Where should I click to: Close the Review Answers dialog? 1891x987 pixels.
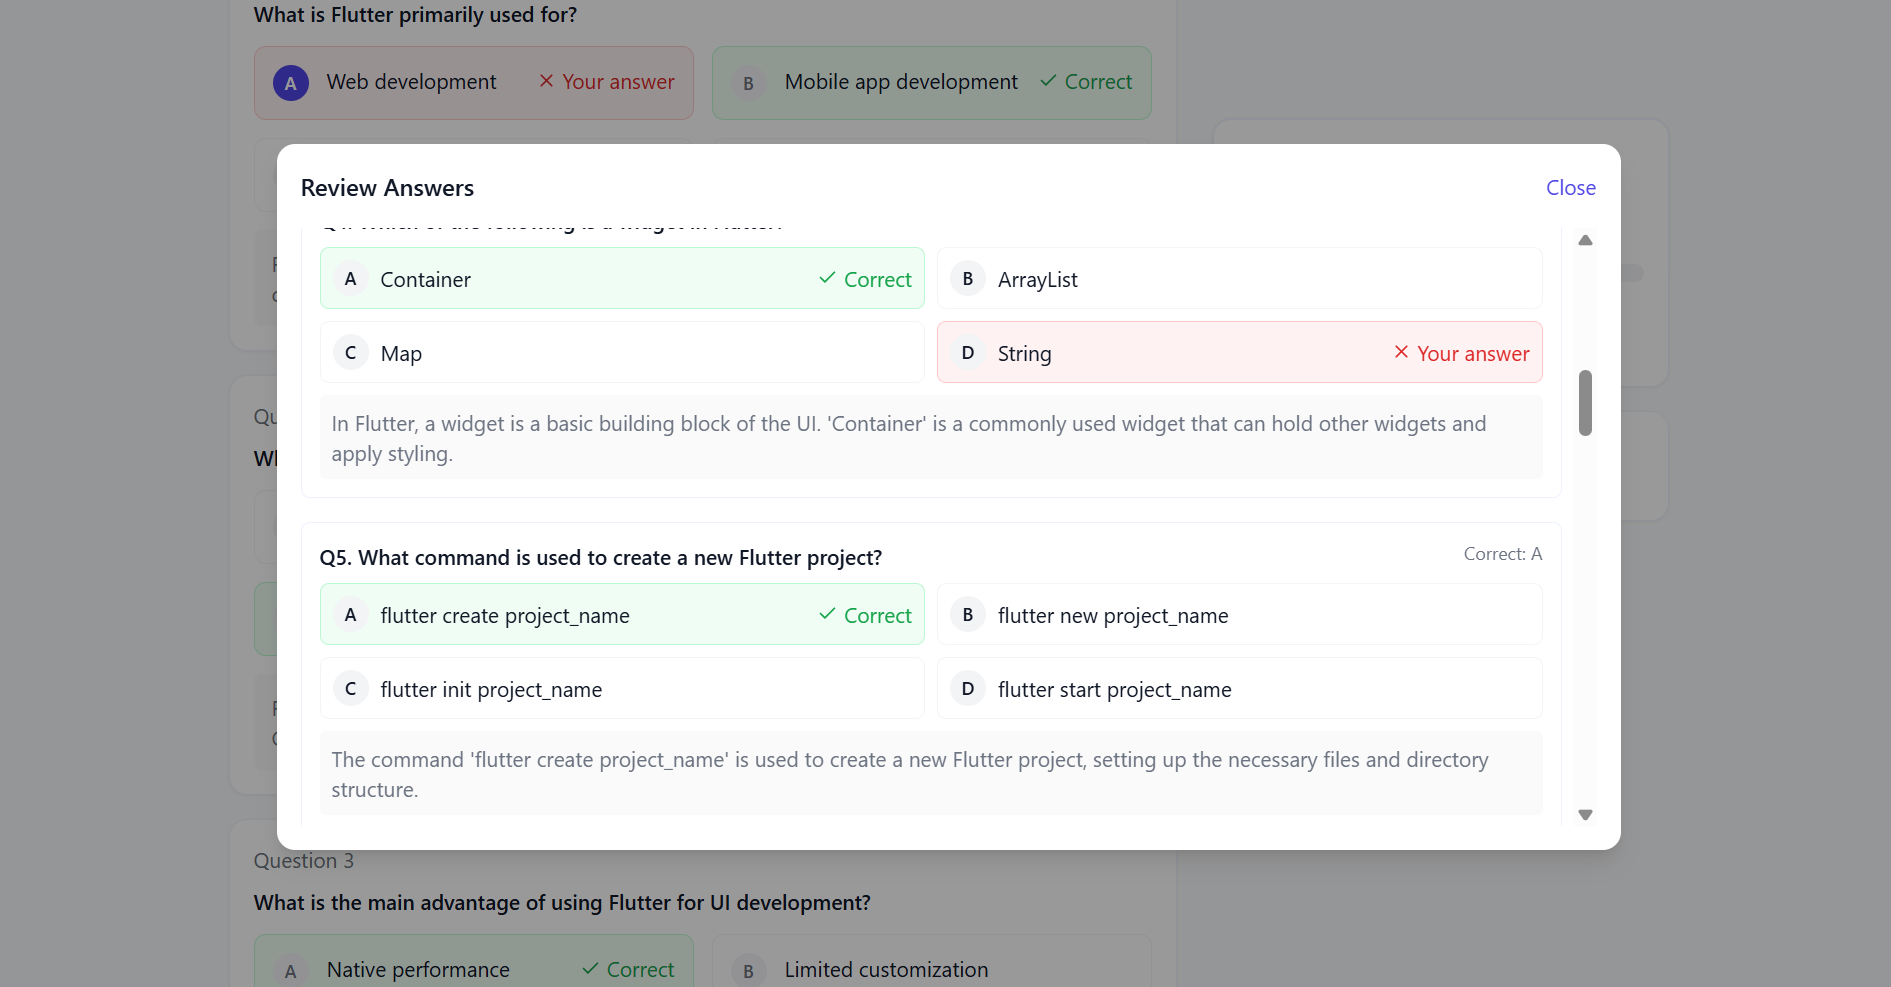click(x=1570, y=188)
